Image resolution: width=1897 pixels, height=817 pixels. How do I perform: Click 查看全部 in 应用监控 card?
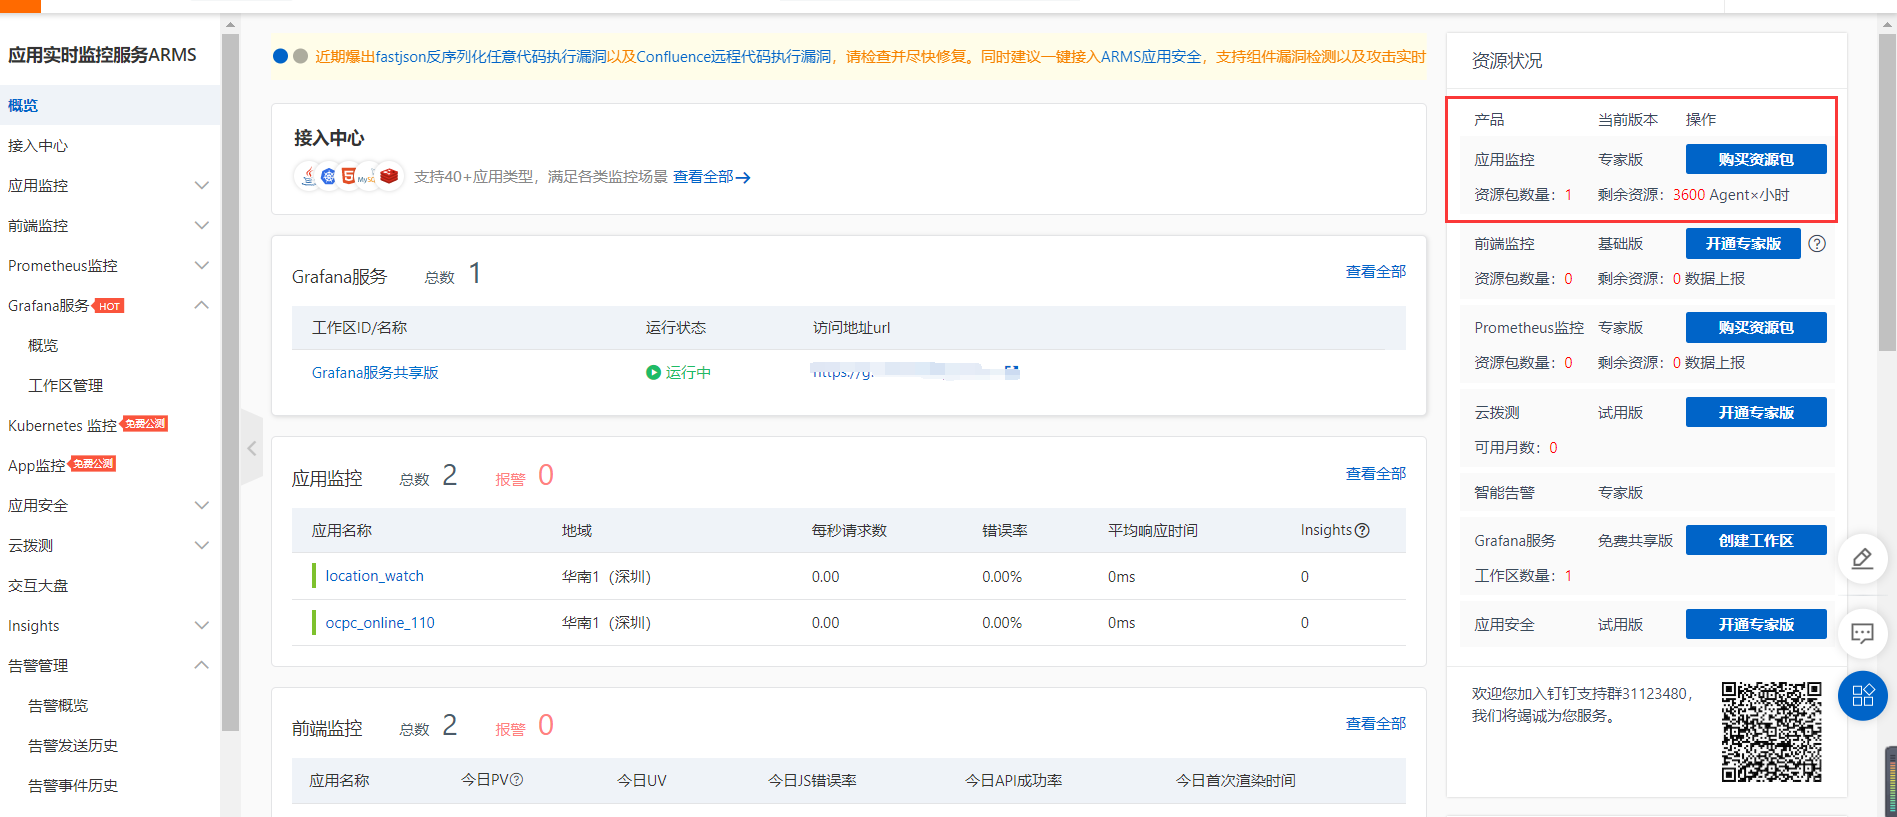click(1376, 473)
